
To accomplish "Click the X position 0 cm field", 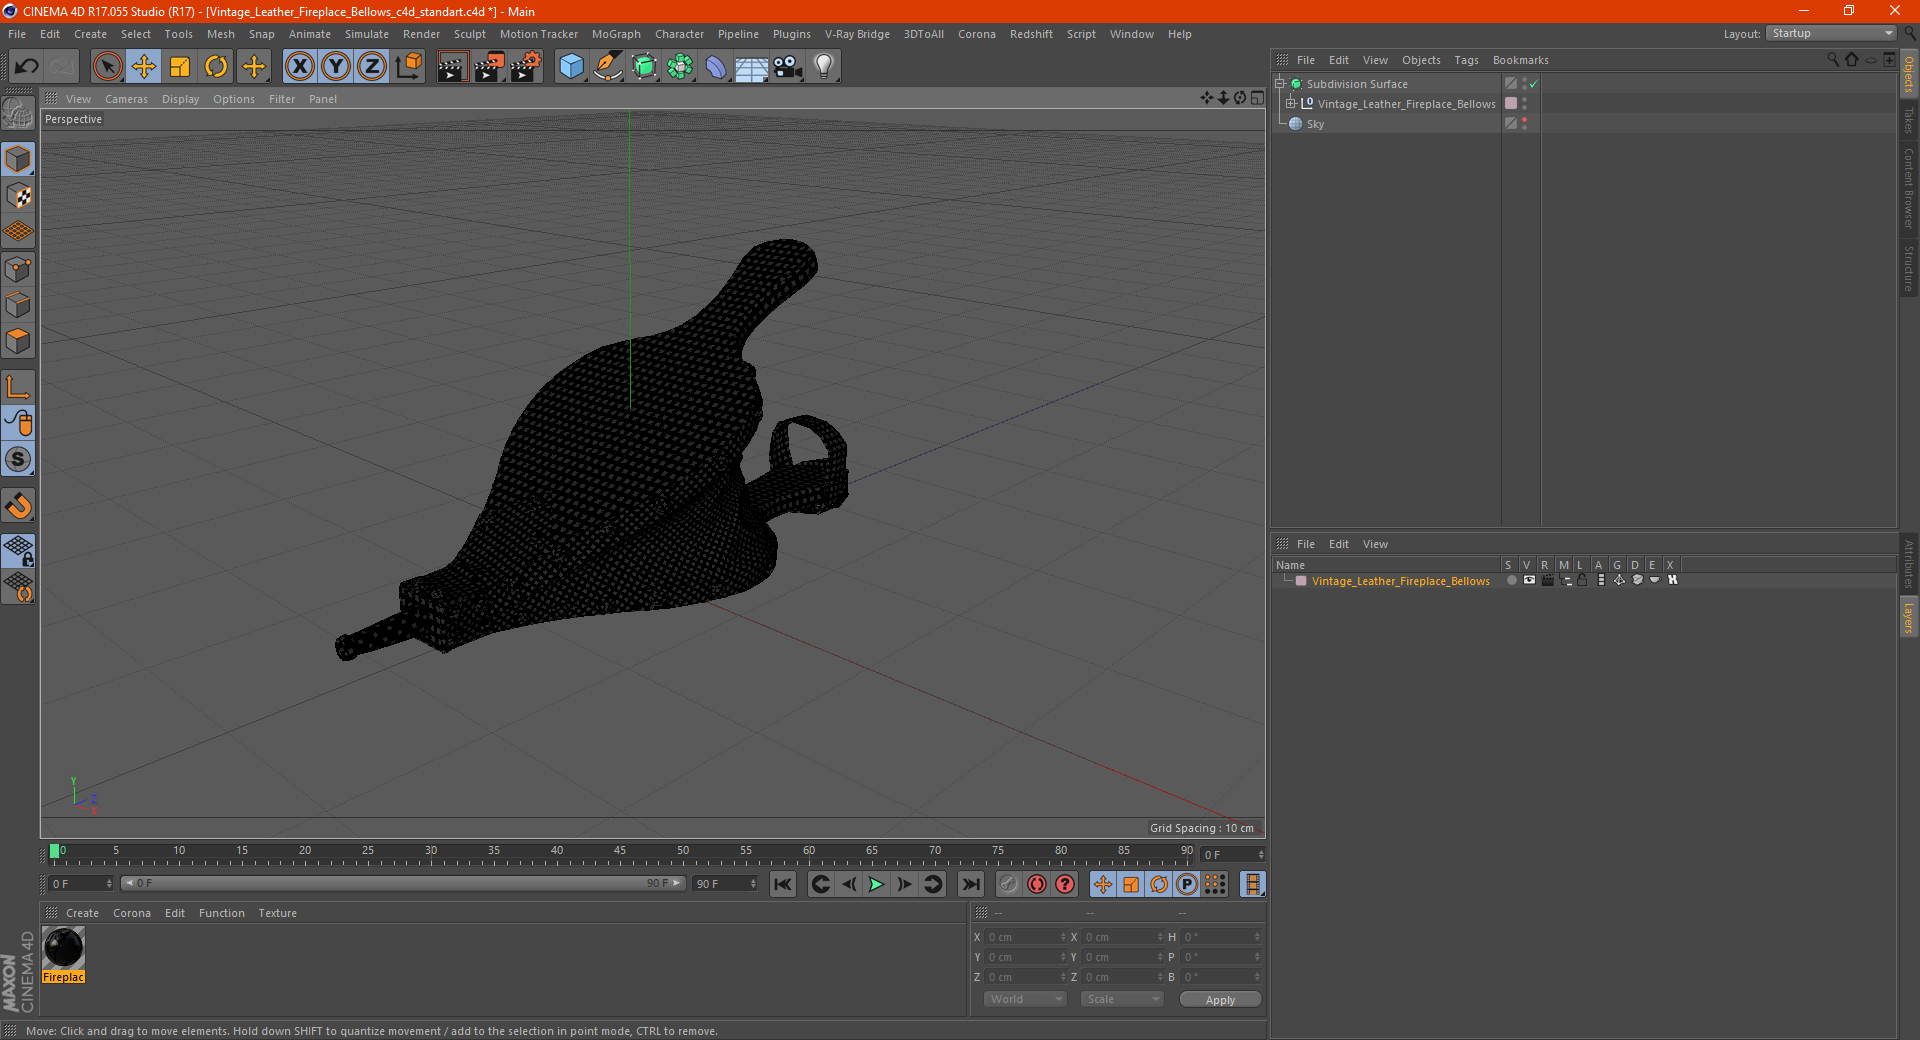I will pos(1026,937).
